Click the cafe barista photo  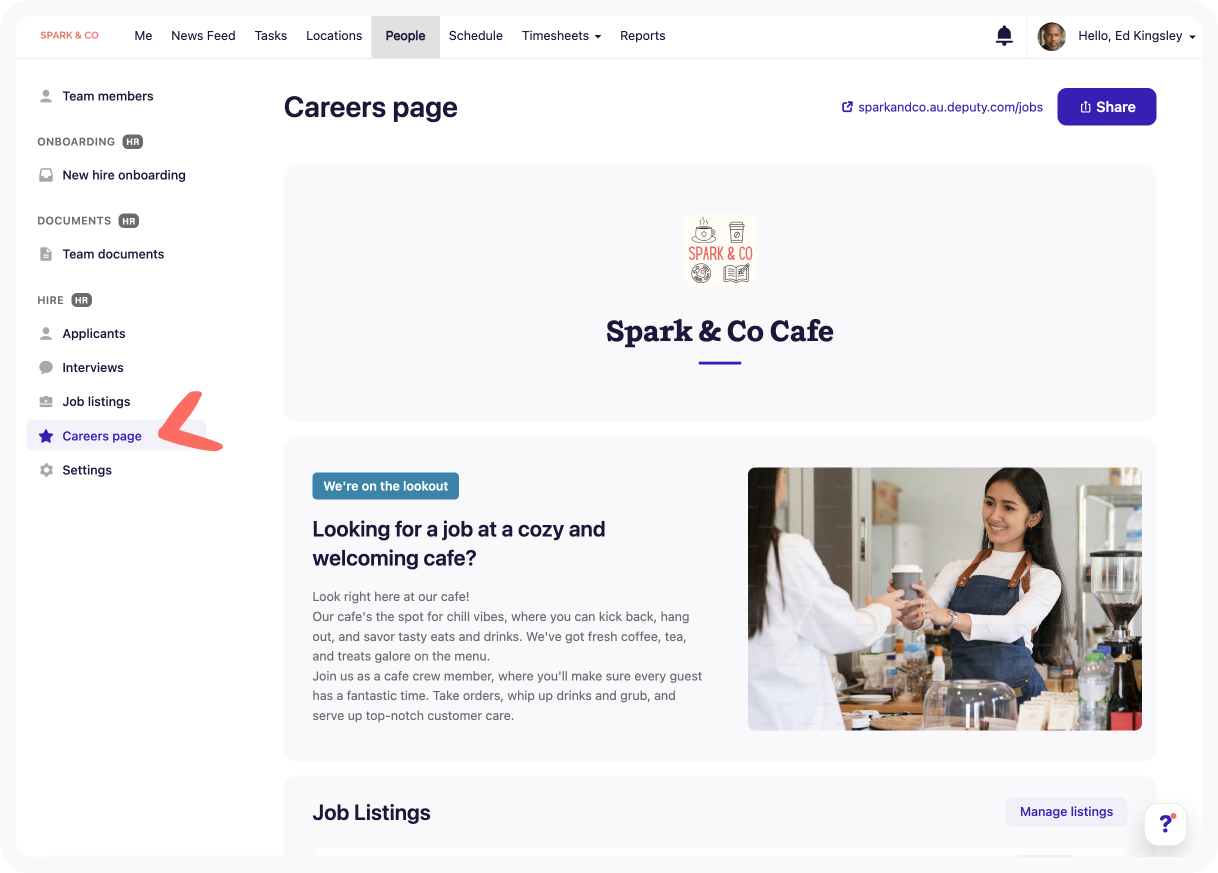click(x=945, y=599)
